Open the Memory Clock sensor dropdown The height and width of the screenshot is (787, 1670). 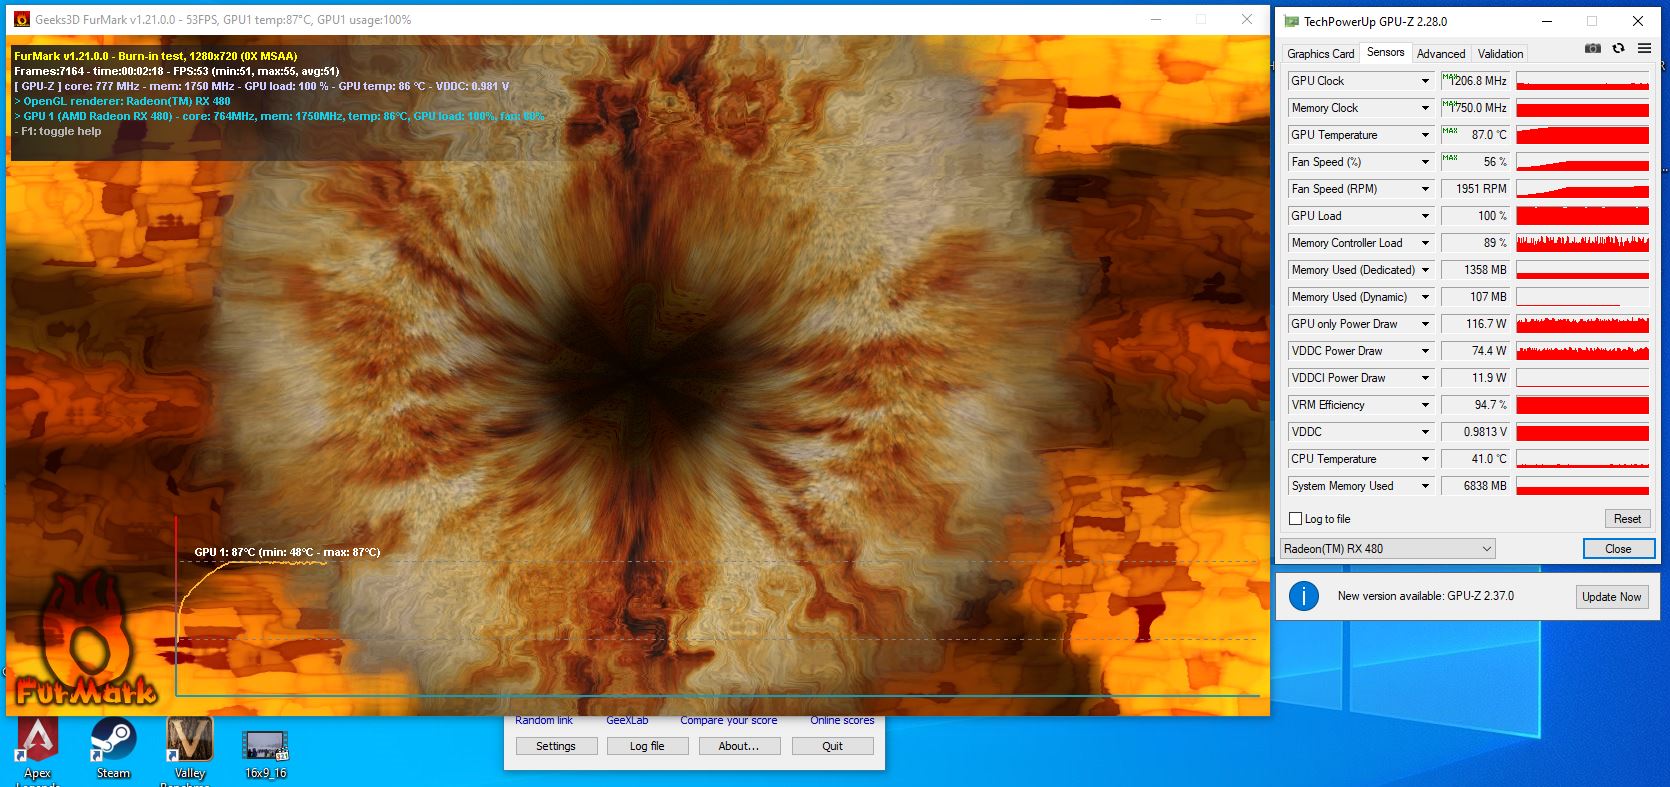pyautogui.click(x=1426, y=108)
